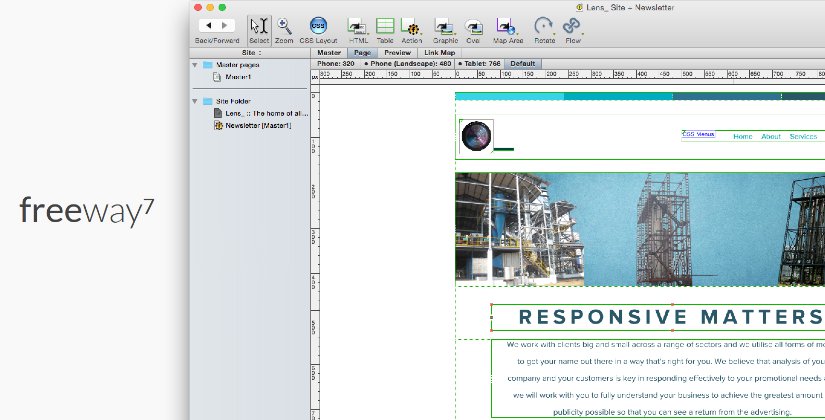Select the Table tool
The width and height of the screenshot is (825, 420).
385,27
